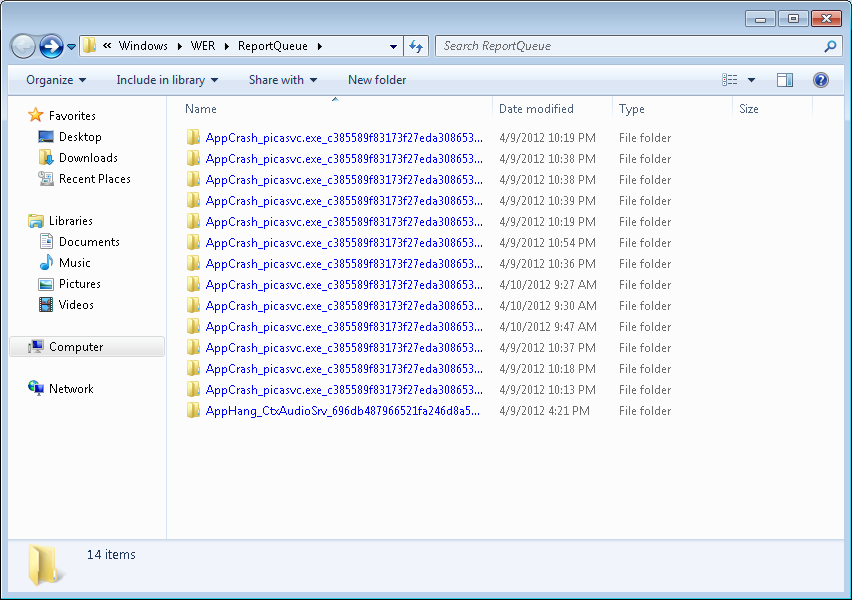Open Videos library in the navigation pane
Screen dimensions: 852x600
click(x=76, y=305)
